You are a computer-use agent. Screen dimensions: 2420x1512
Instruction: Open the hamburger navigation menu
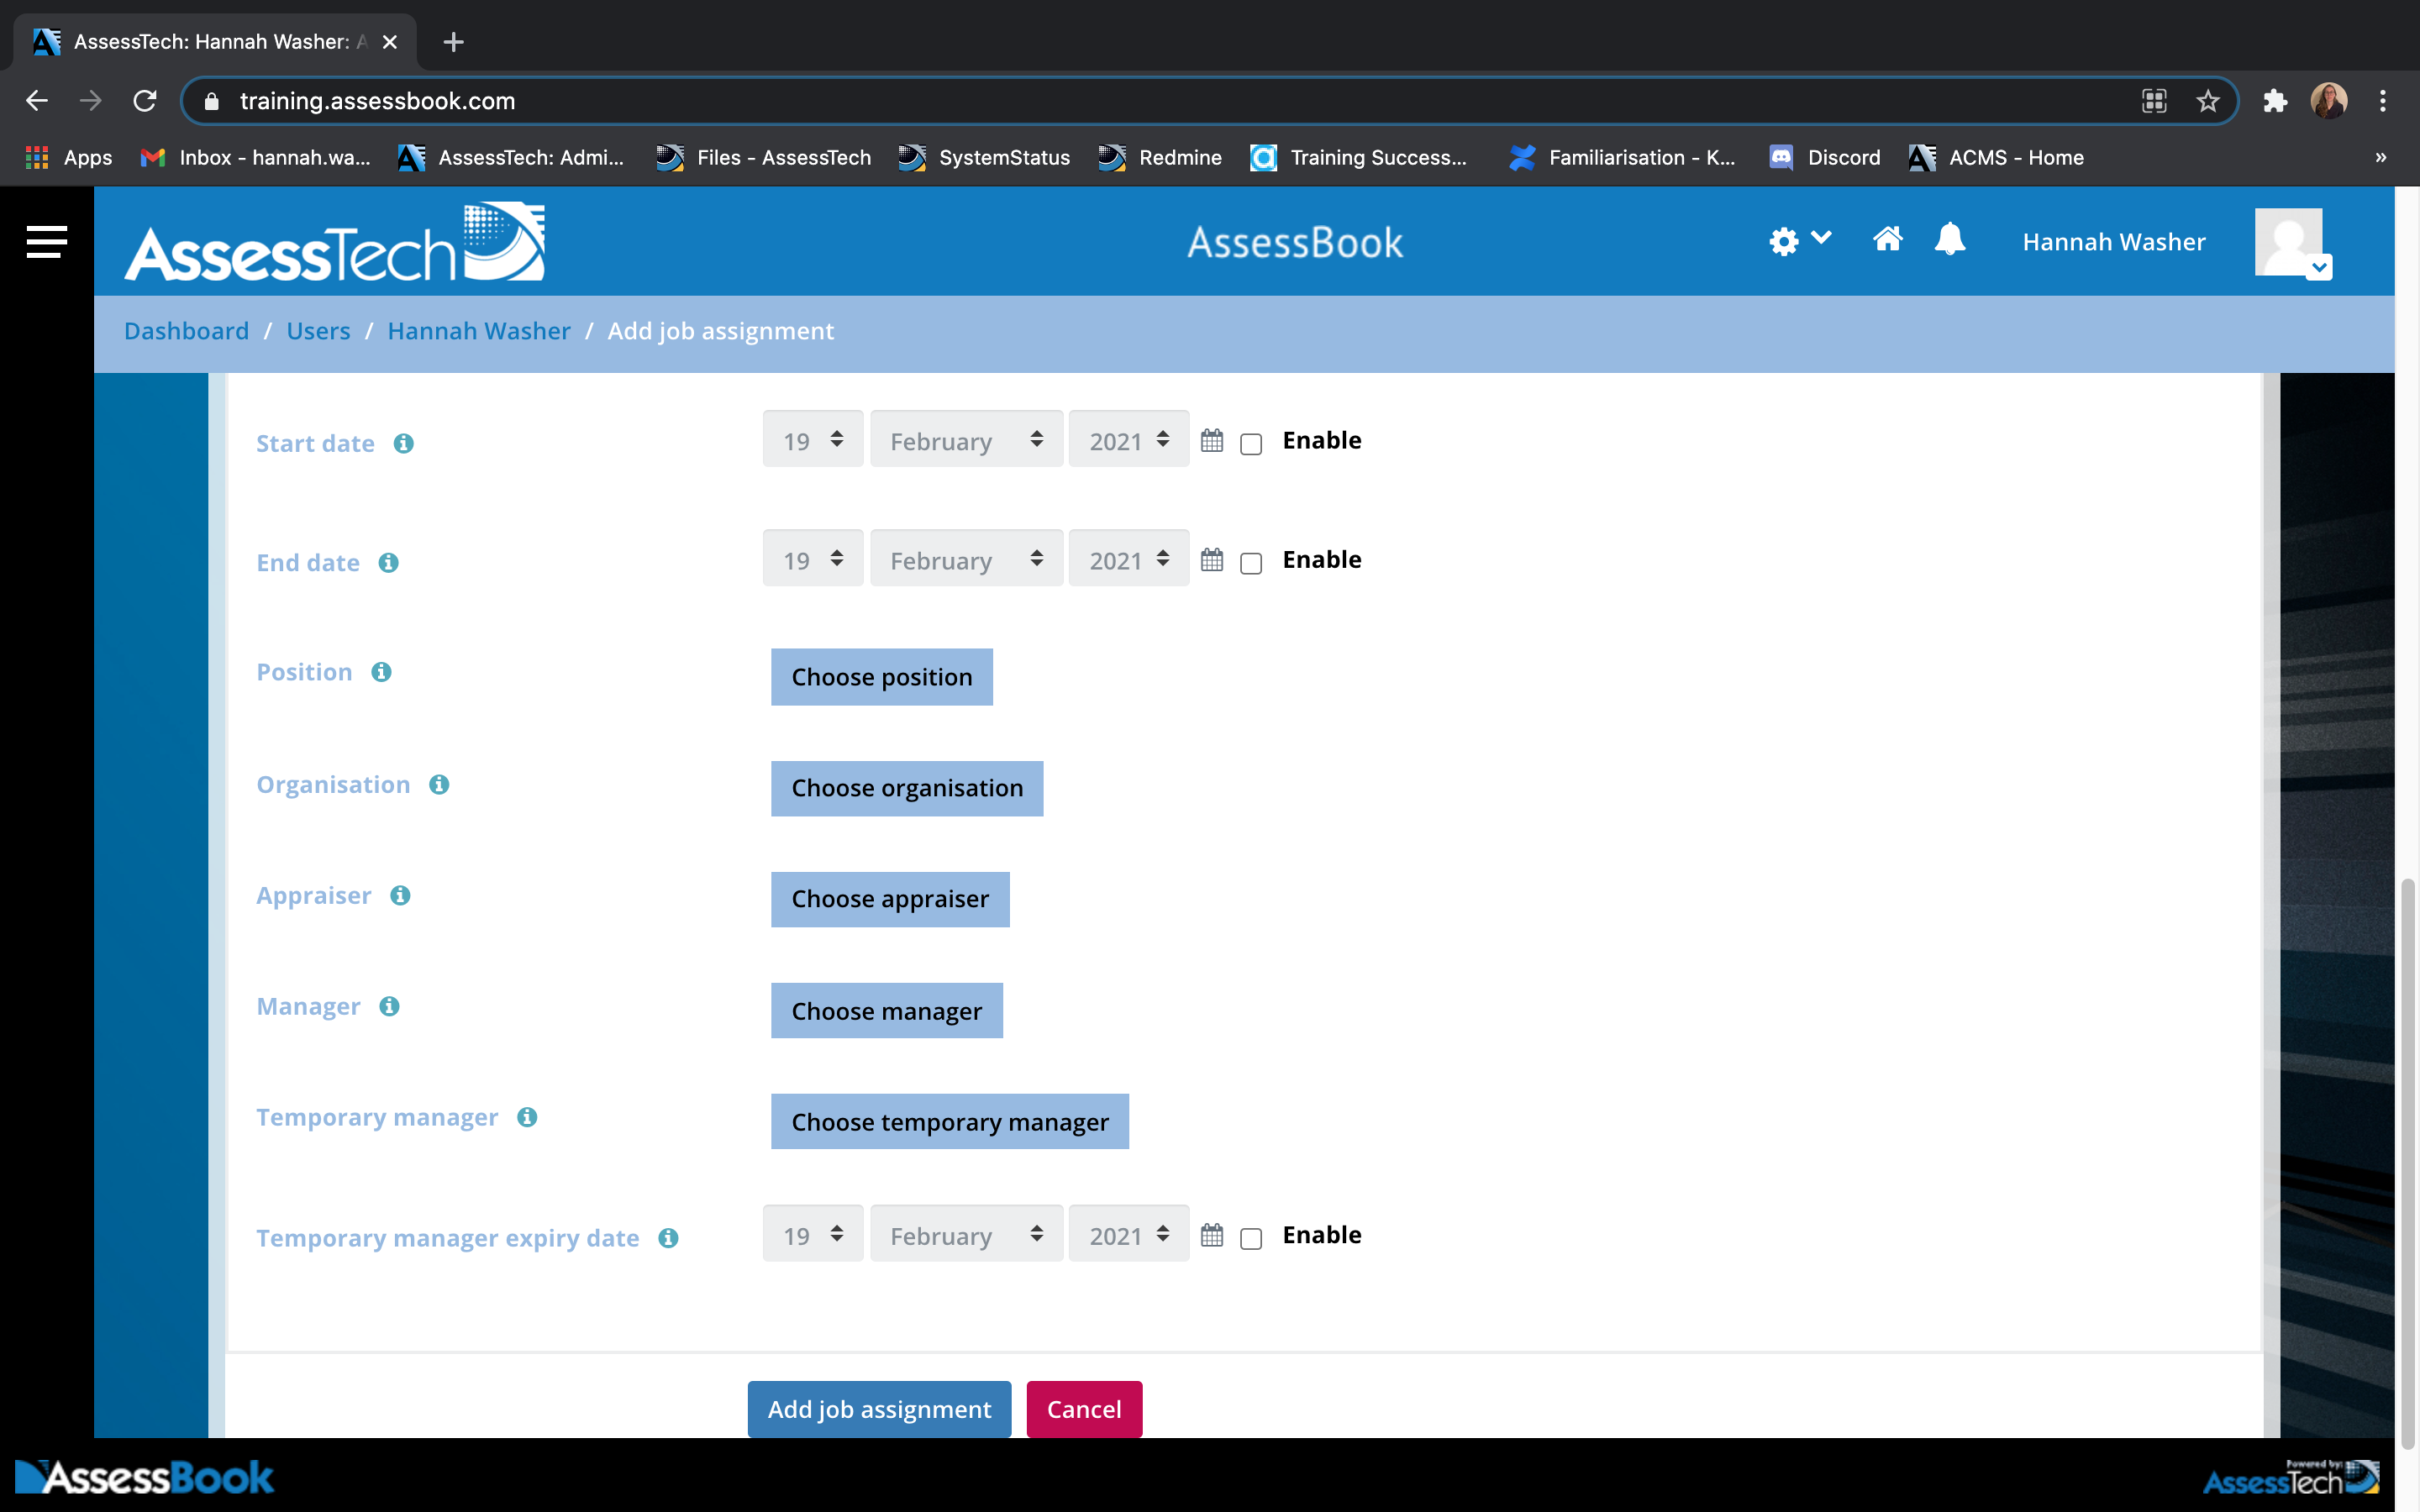click(46, 241)
